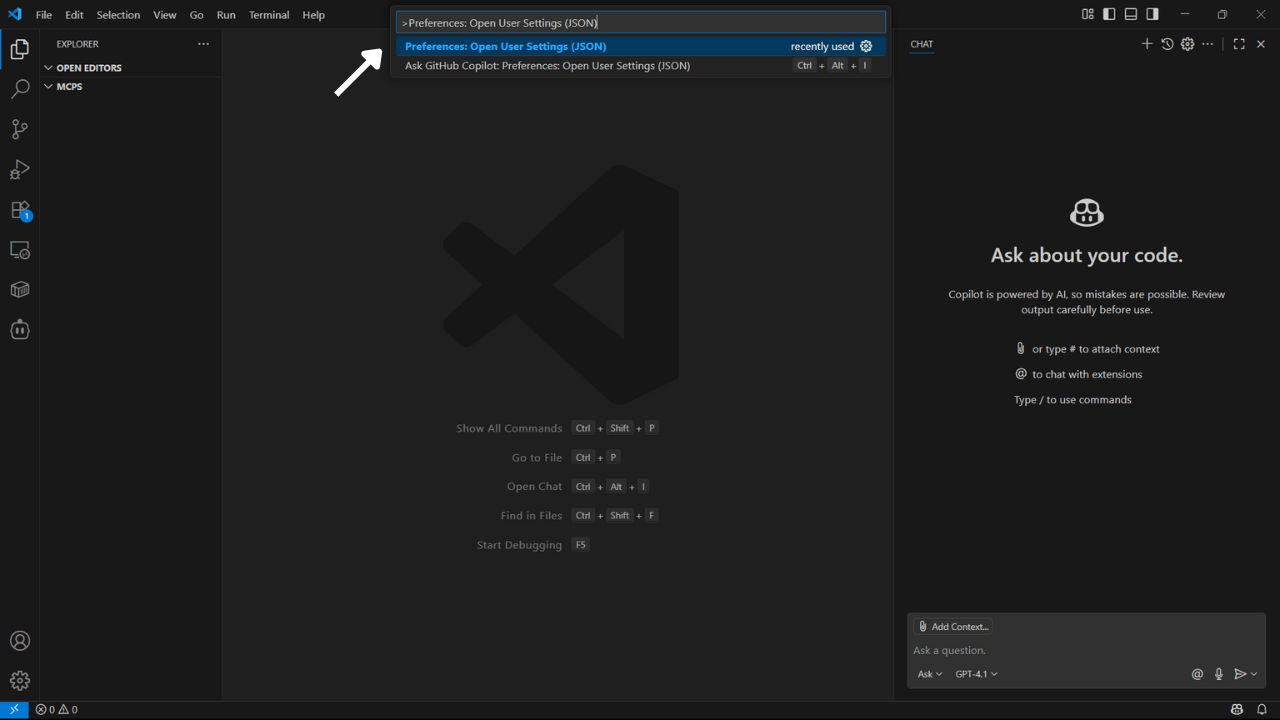Click the Add Context button
Image resolution: width=1280 pixels, height=720 pixels.
click(x=953, y=627)
